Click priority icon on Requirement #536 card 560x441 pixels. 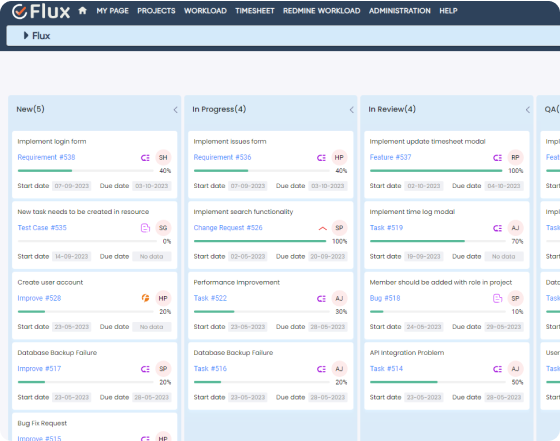[x=321, y=157]
